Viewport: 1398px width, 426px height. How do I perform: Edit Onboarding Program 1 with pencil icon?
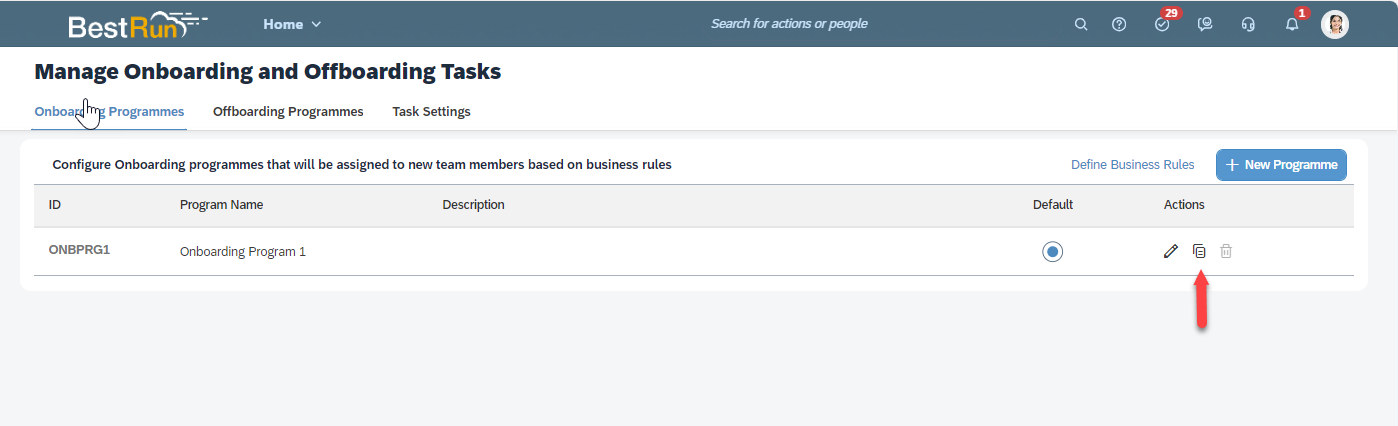1171,251
